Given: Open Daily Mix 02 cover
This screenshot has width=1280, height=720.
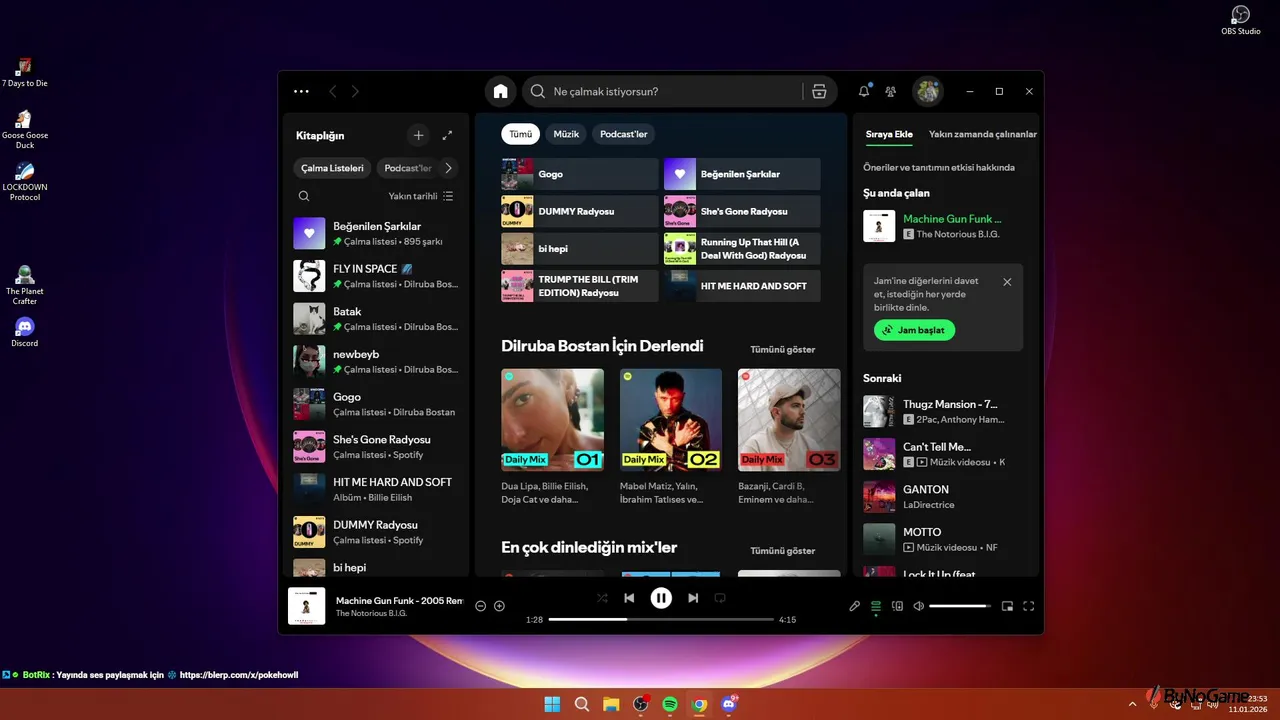Looking at the screenshot, I should (x=671, y=420).
